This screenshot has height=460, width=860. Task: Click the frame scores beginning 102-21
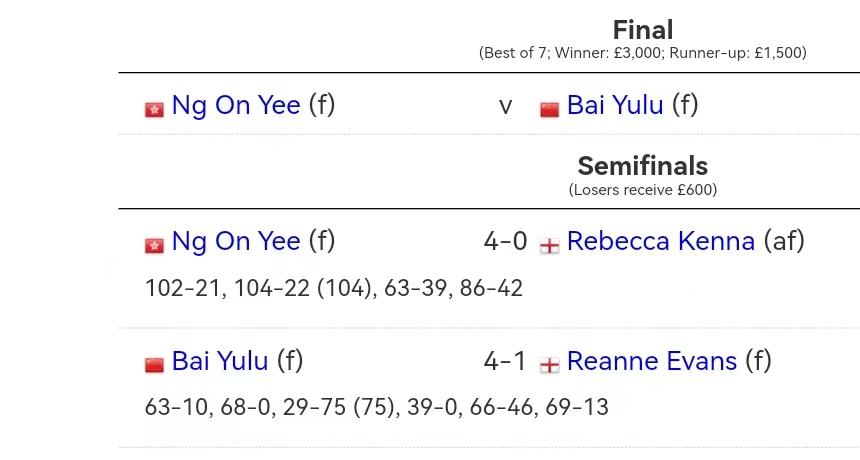pos(333,288)
